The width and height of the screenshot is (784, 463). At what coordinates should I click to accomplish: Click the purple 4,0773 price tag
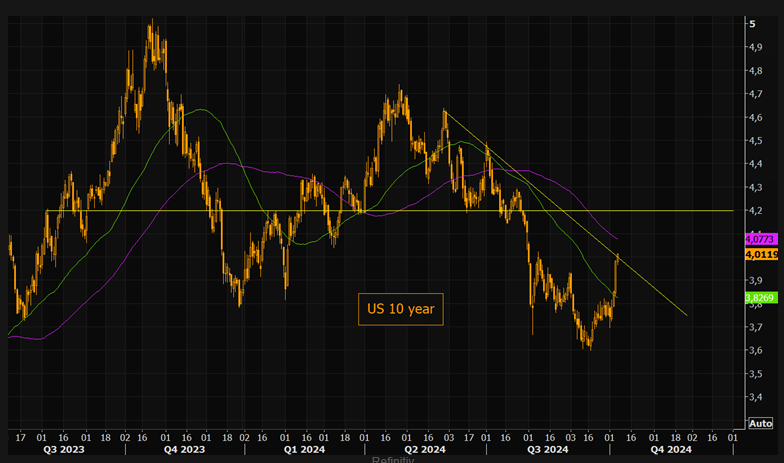coord(759,240)
